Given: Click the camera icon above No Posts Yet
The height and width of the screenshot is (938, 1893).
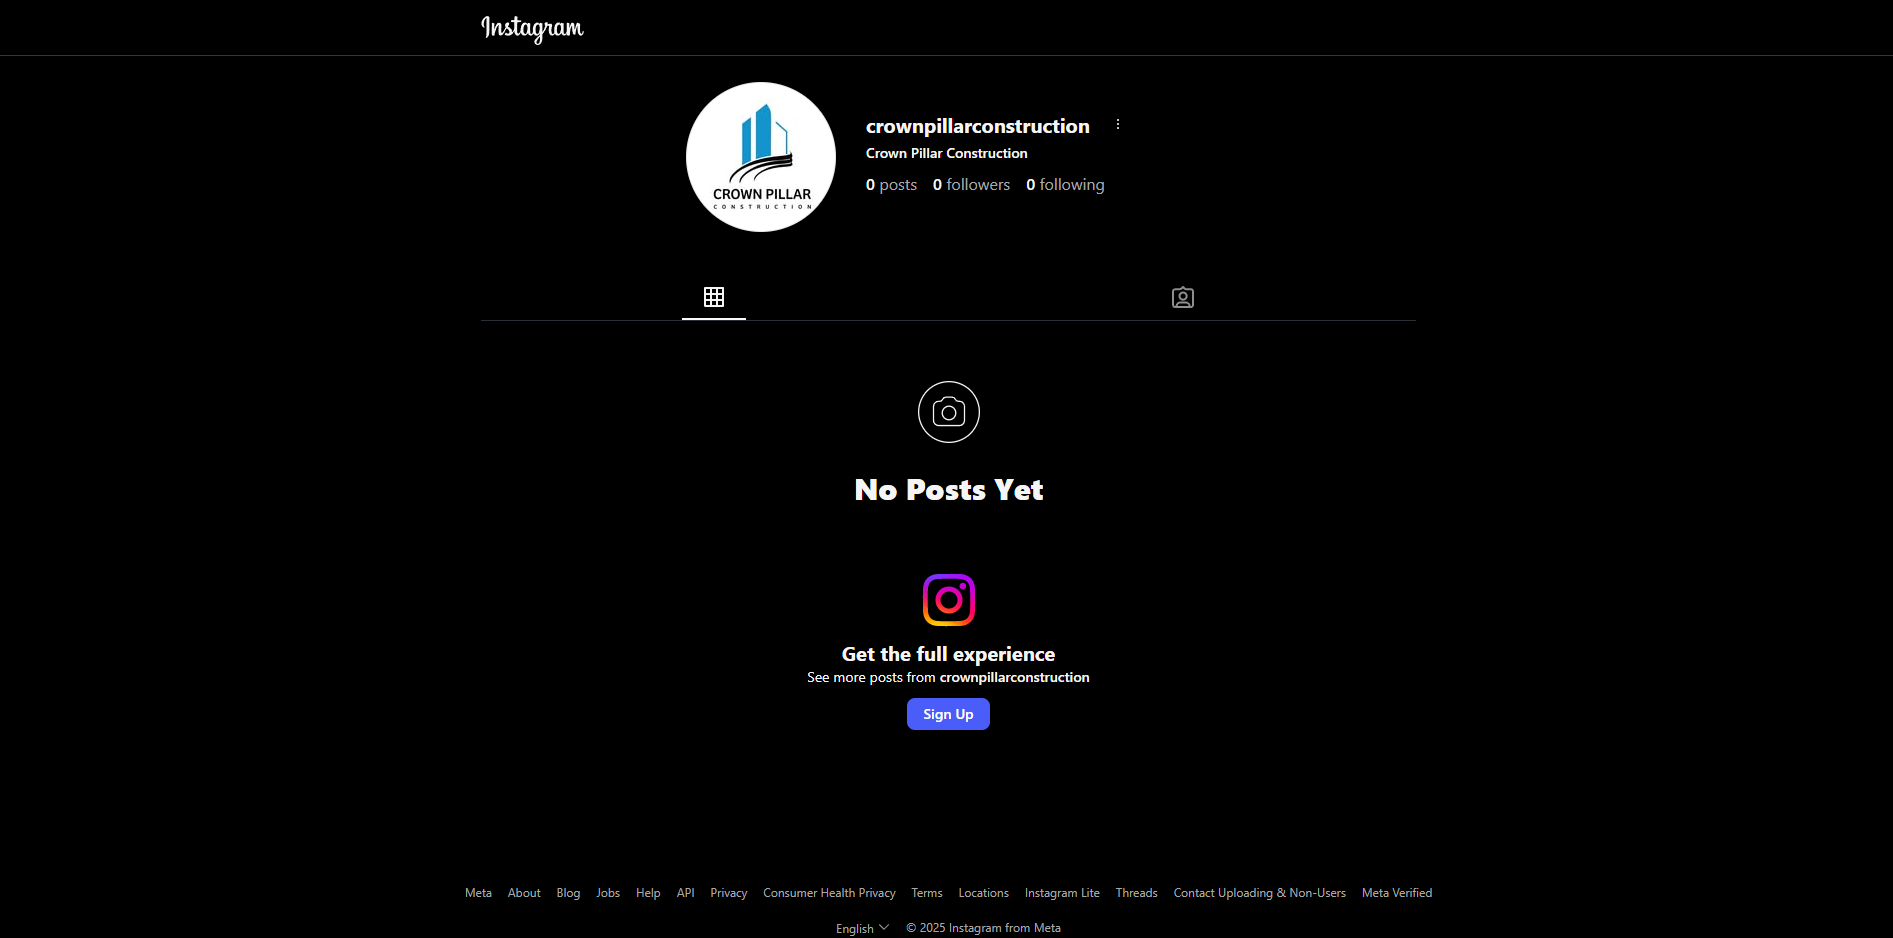Looking at the screenshot, I should [949, 412].
